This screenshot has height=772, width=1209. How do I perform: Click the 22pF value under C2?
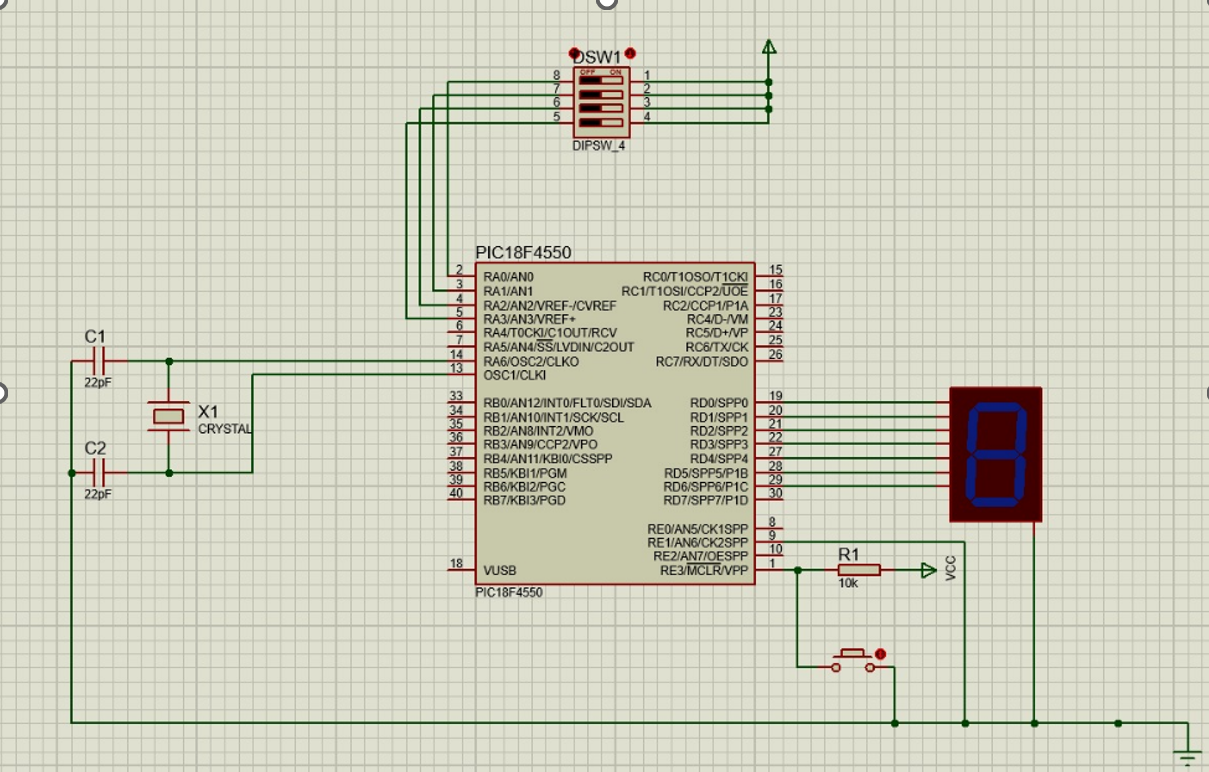pos(98,494)
